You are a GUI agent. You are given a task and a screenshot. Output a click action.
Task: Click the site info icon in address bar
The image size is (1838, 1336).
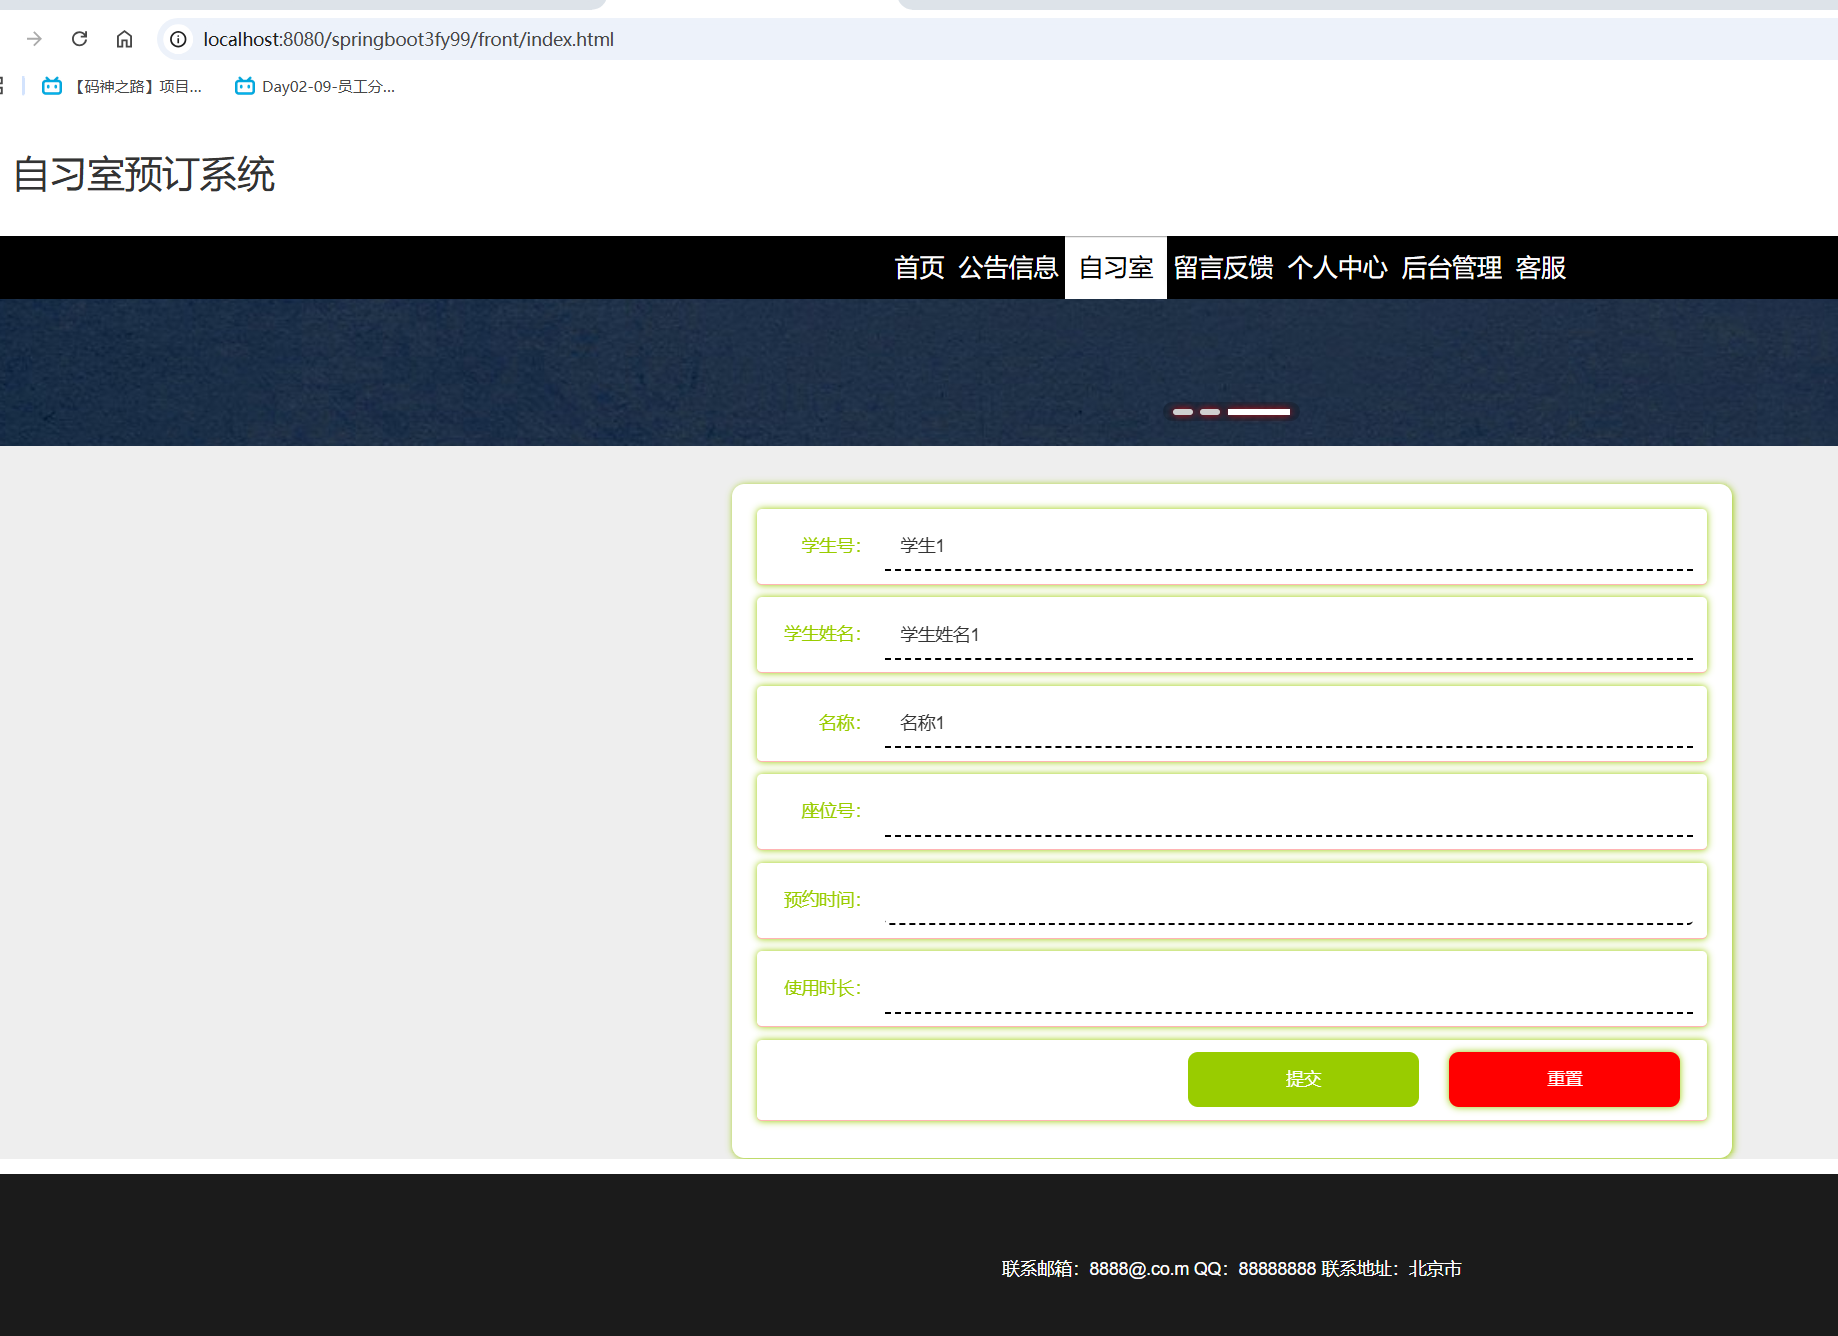pos(178,39)
